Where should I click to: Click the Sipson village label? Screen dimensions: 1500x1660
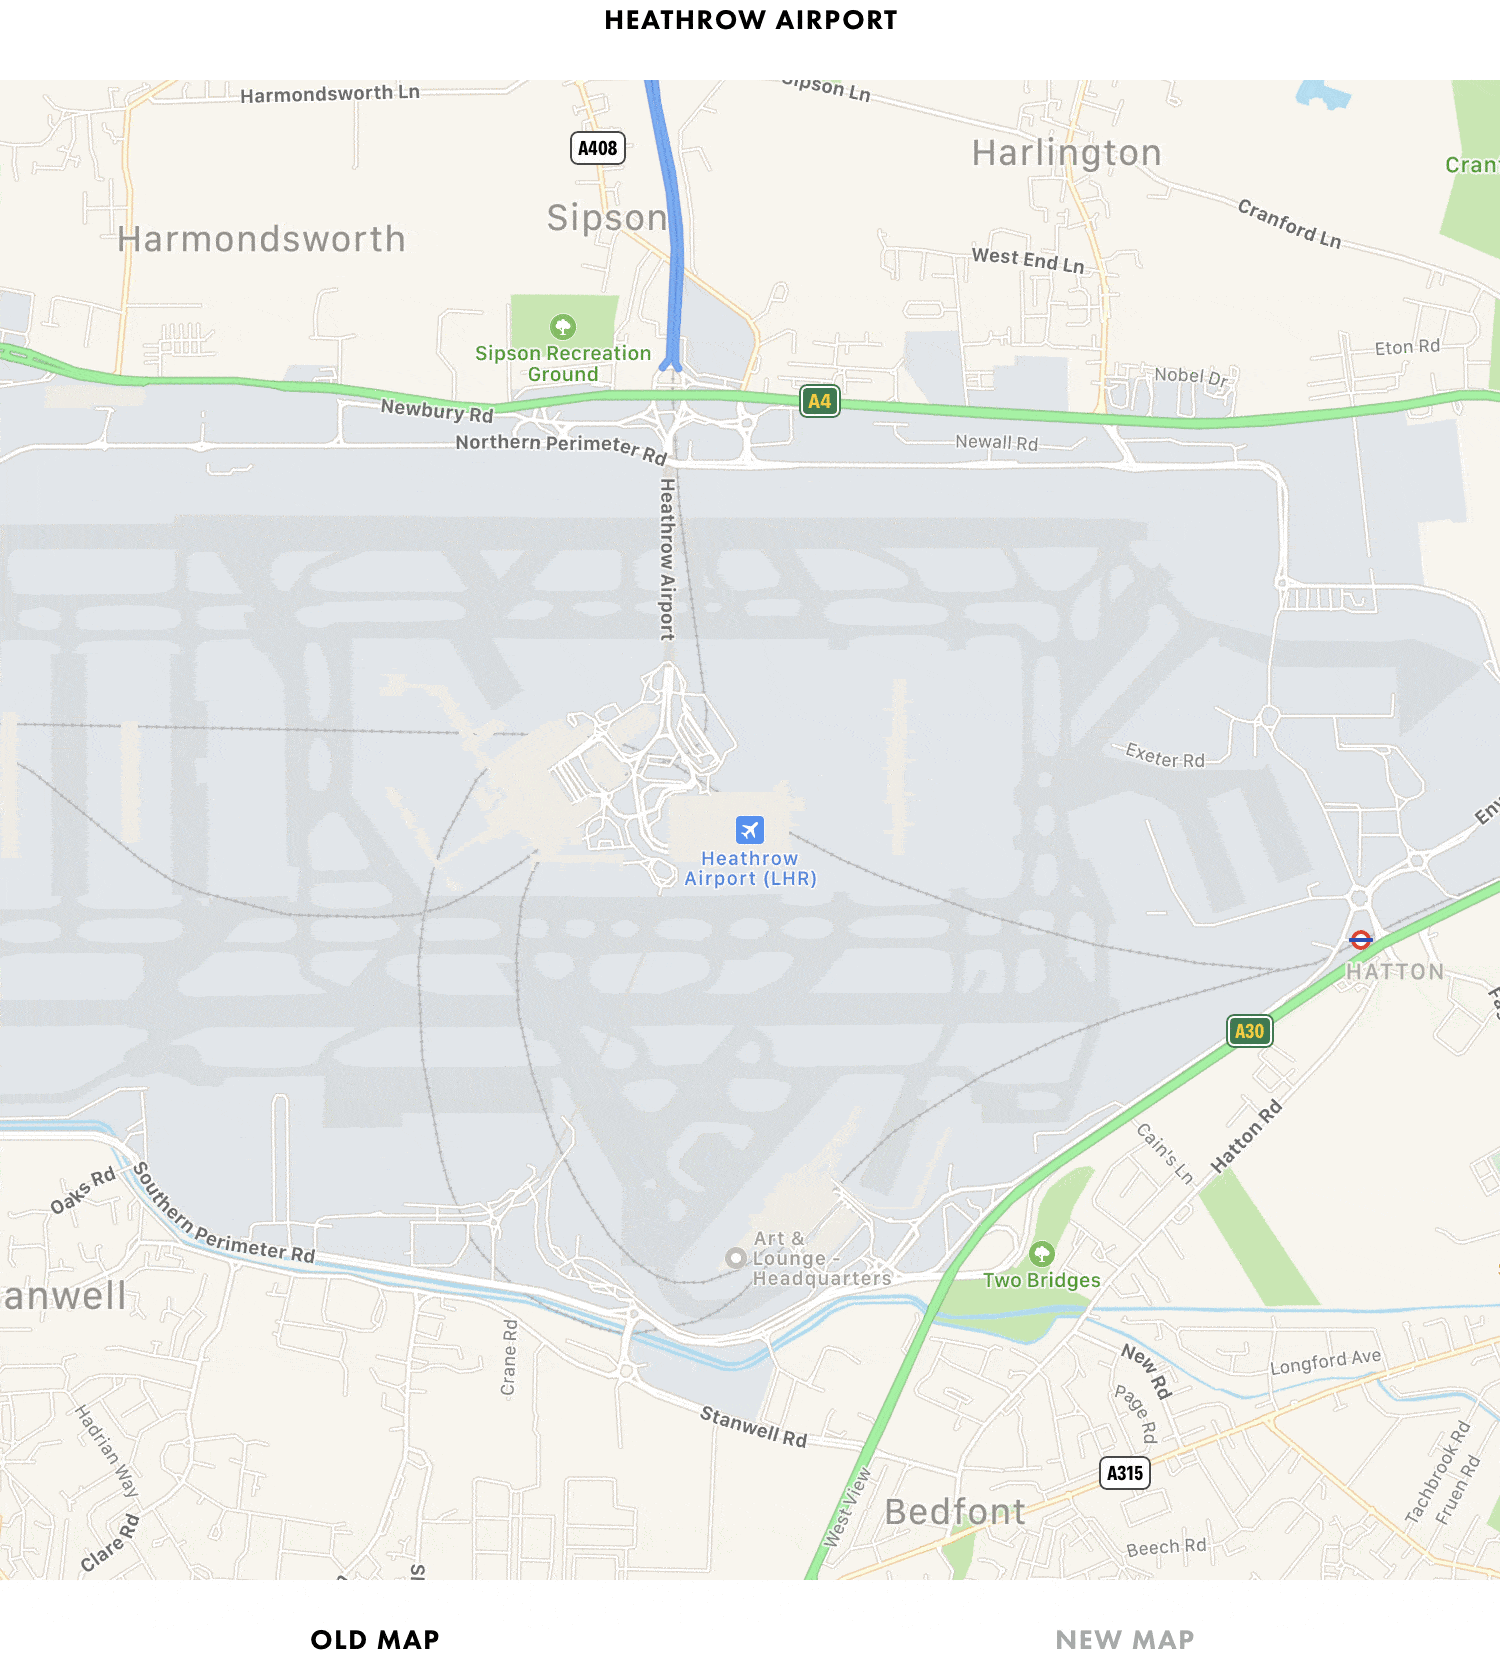607,218
